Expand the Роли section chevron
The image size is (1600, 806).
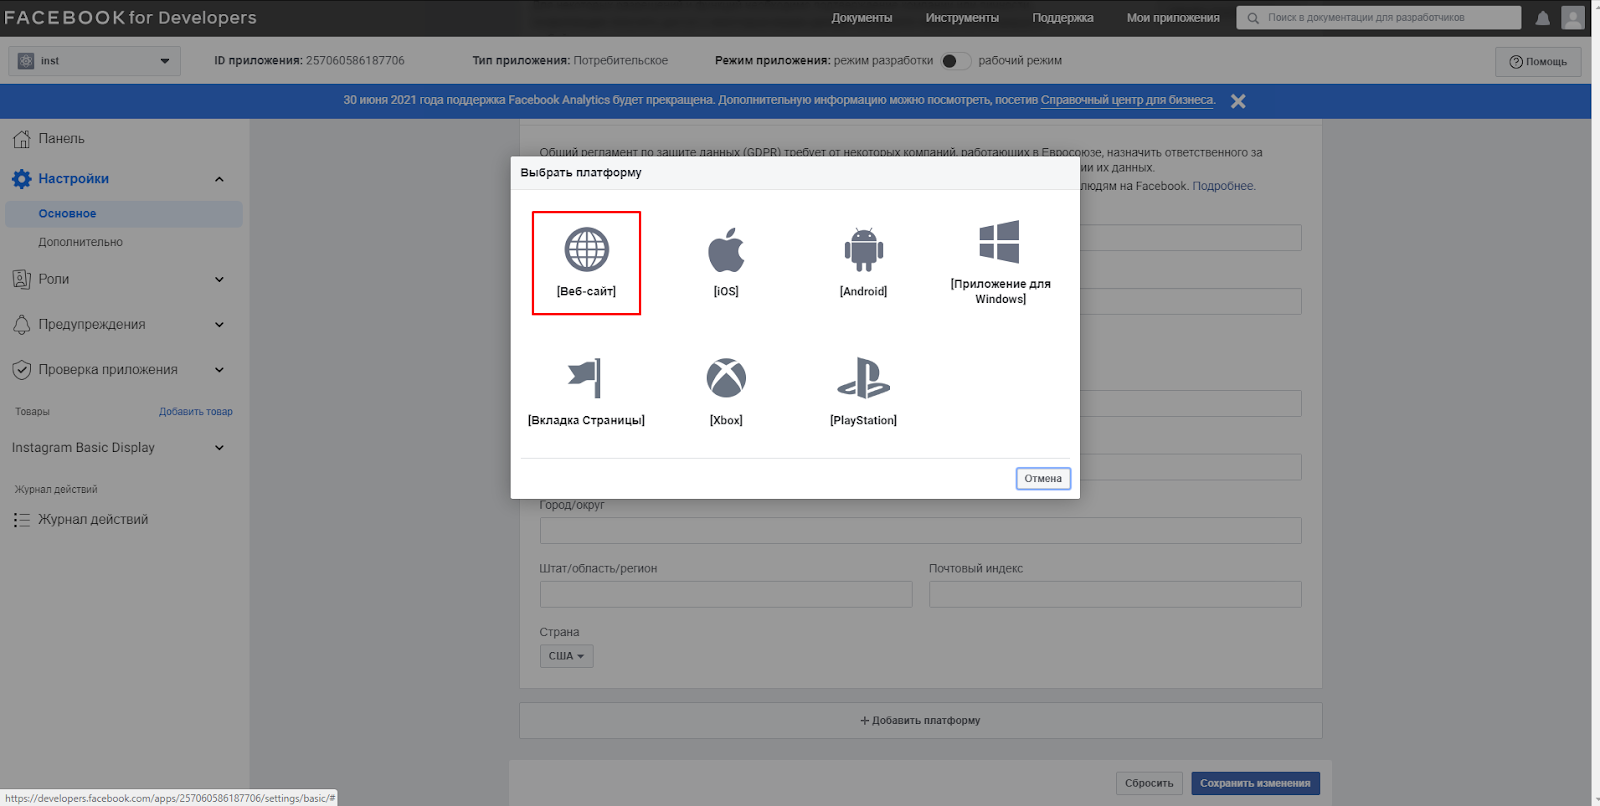pyautogui.click(x=219, y=279)
